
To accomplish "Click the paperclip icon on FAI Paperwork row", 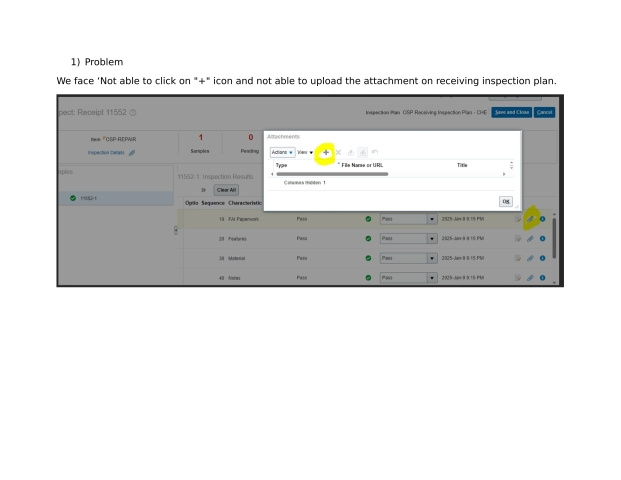I will point(530,219).
